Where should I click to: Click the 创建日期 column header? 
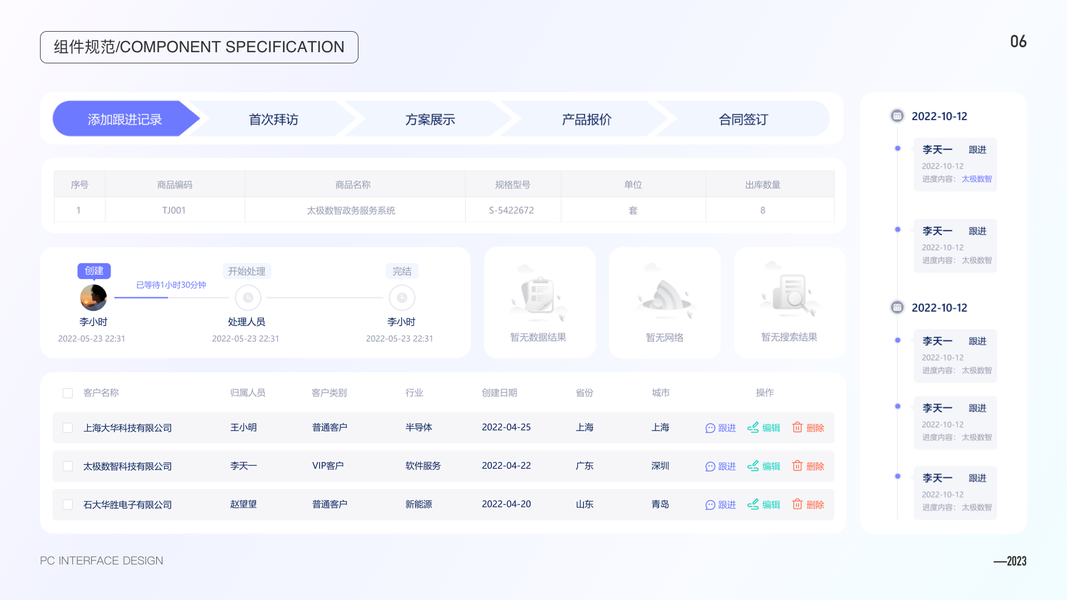coord(499,393)
